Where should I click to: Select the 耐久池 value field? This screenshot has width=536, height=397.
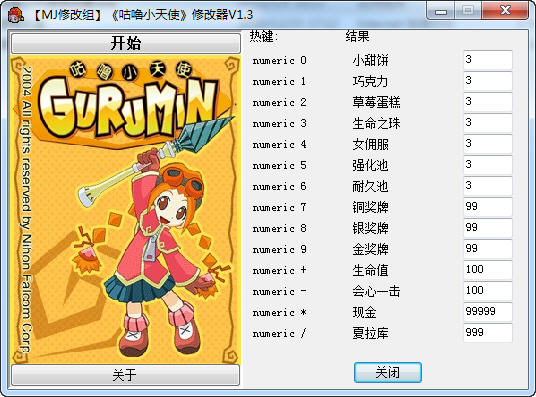point(488,186)
